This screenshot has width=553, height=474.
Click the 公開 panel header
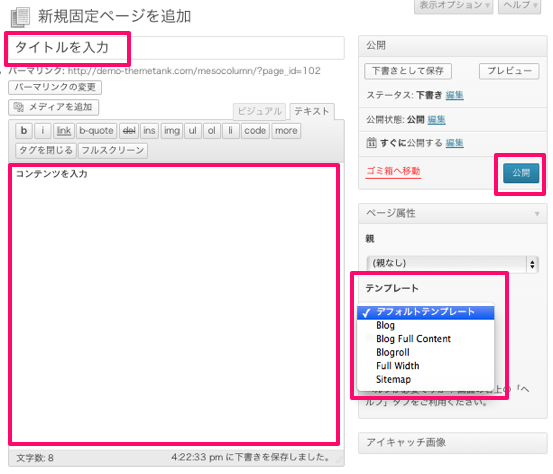coord(453,45)
